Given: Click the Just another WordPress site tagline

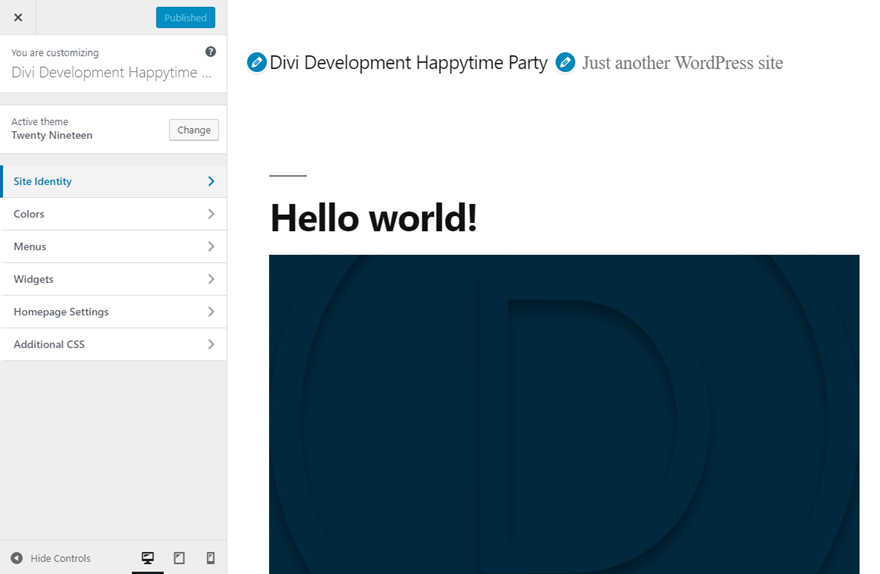Looking at the screenshot, I should pos(682,63).
